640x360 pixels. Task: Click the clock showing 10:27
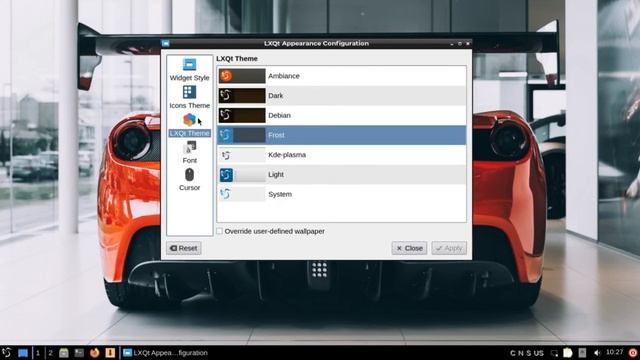[615, 352]
